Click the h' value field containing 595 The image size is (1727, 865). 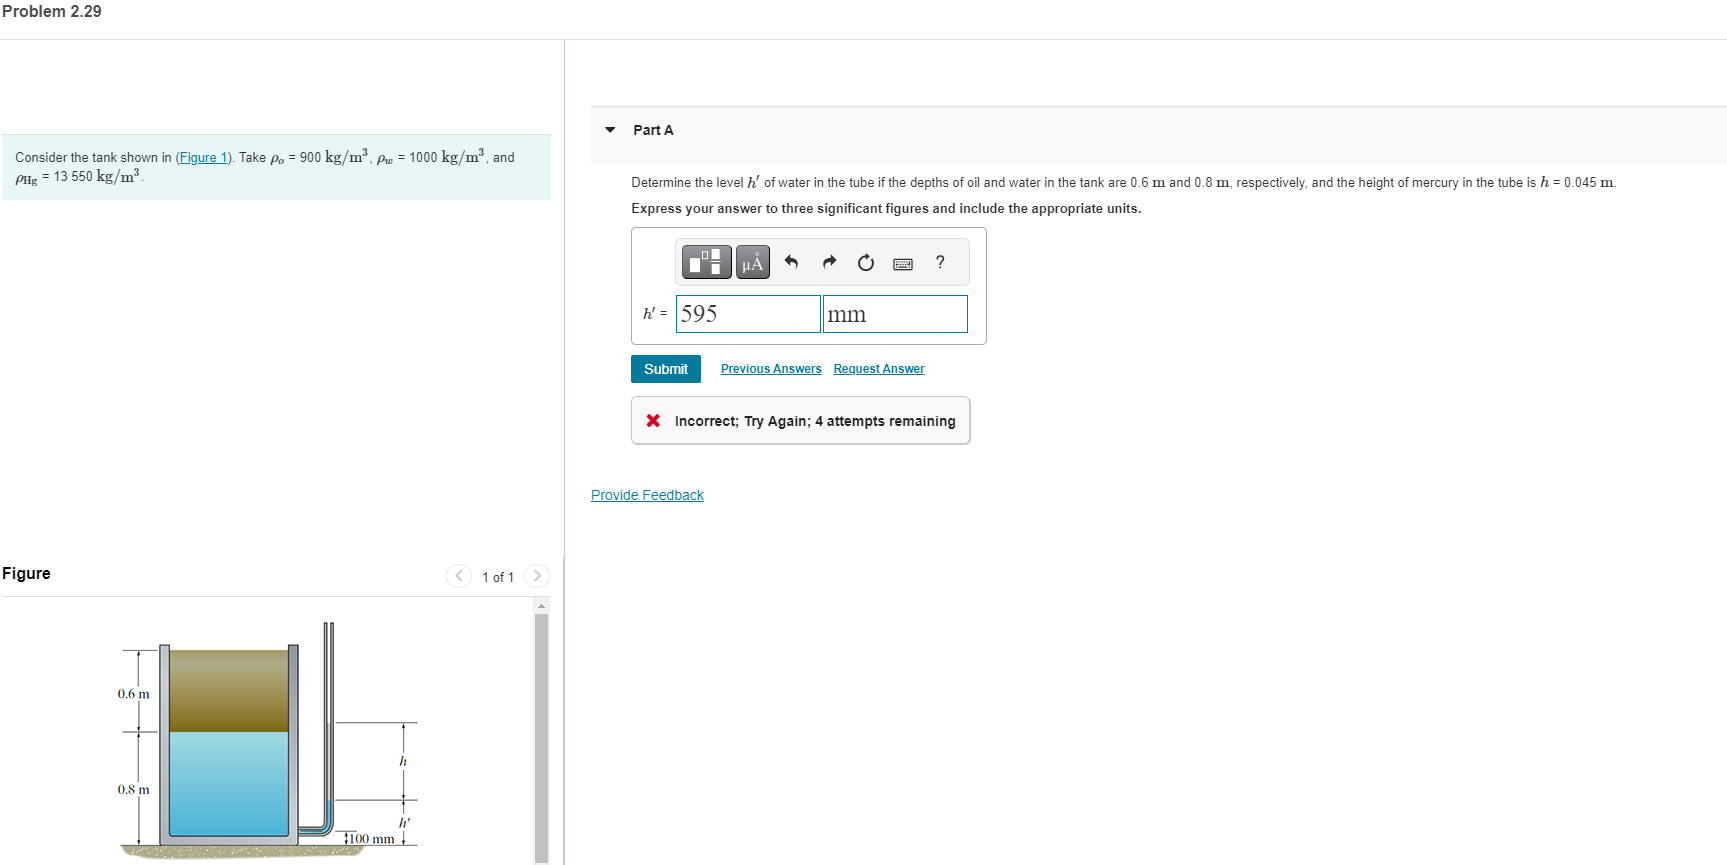(748, 314)
